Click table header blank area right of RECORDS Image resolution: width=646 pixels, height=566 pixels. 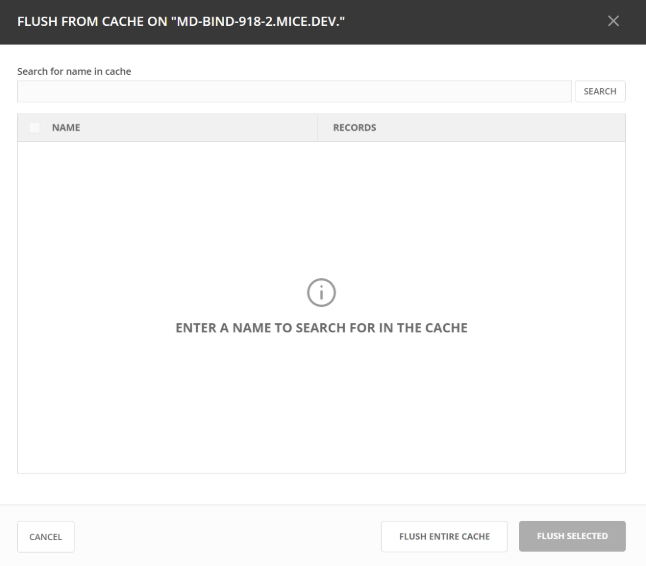520,128
